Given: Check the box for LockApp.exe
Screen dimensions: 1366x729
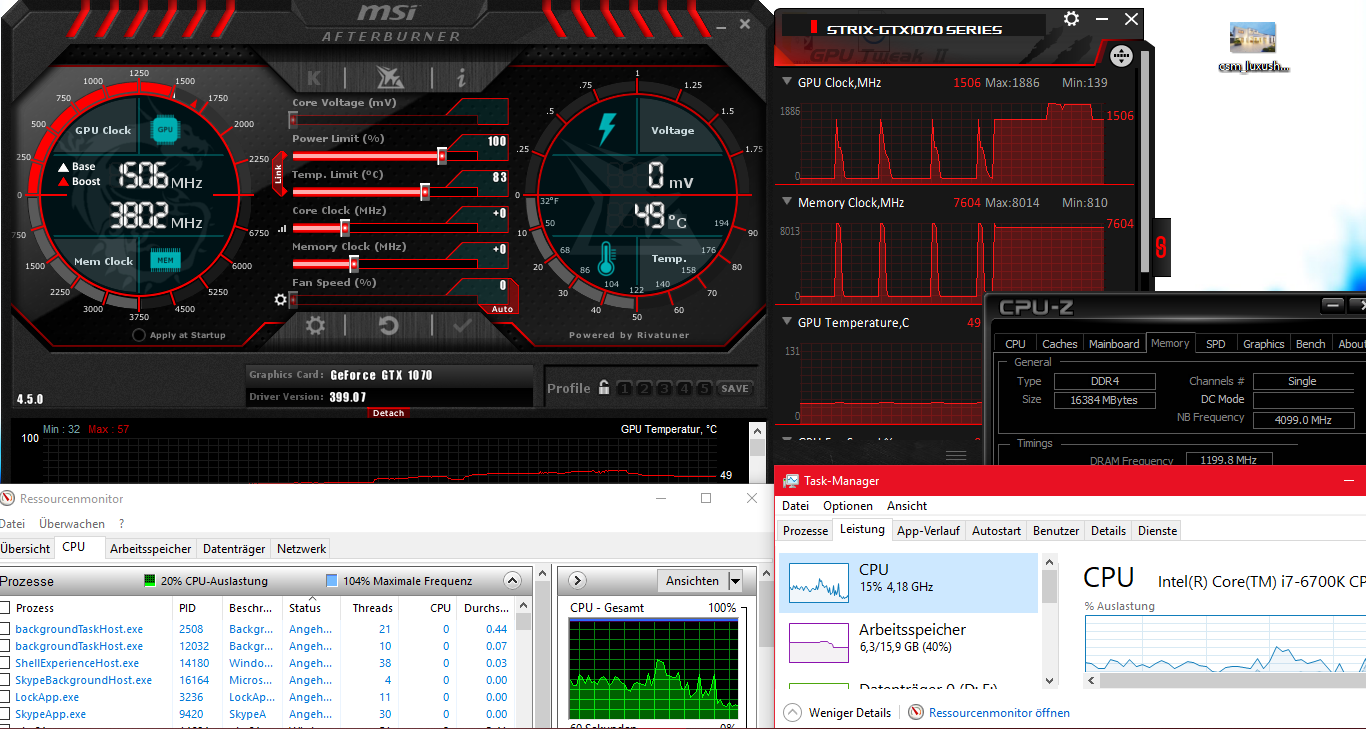Looking at the screenshot, I should click(x=5, y=697).
